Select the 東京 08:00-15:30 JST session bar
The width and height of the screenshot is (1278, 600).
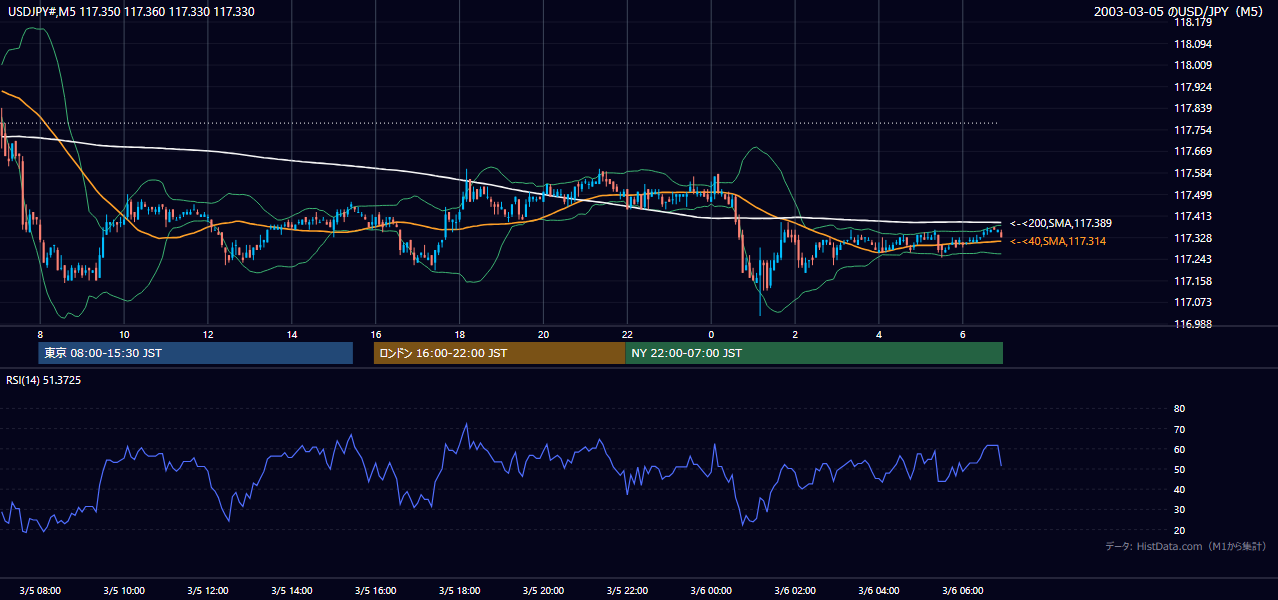(x=196, y=353)
